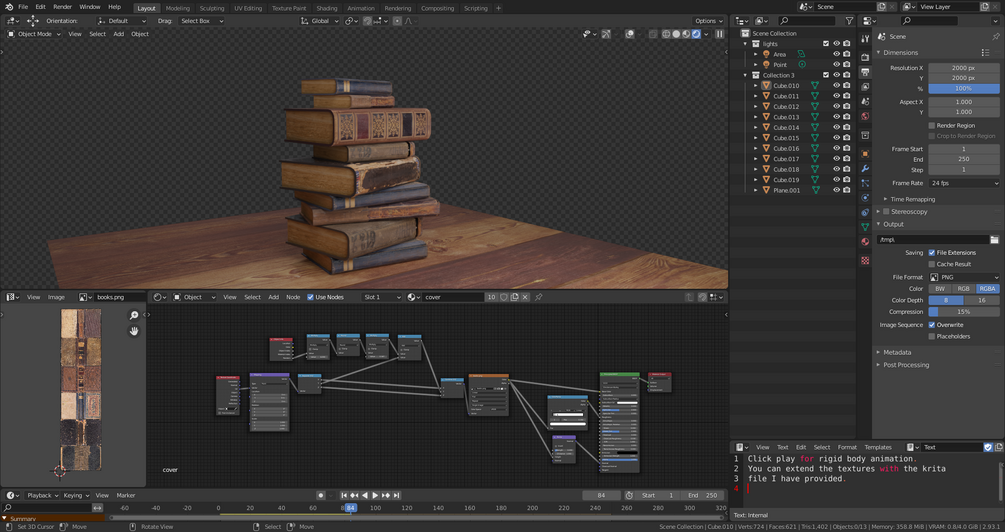1005x532 pixels.
Task: Open the Tool properties tab icon
Action: coord(865,40)
